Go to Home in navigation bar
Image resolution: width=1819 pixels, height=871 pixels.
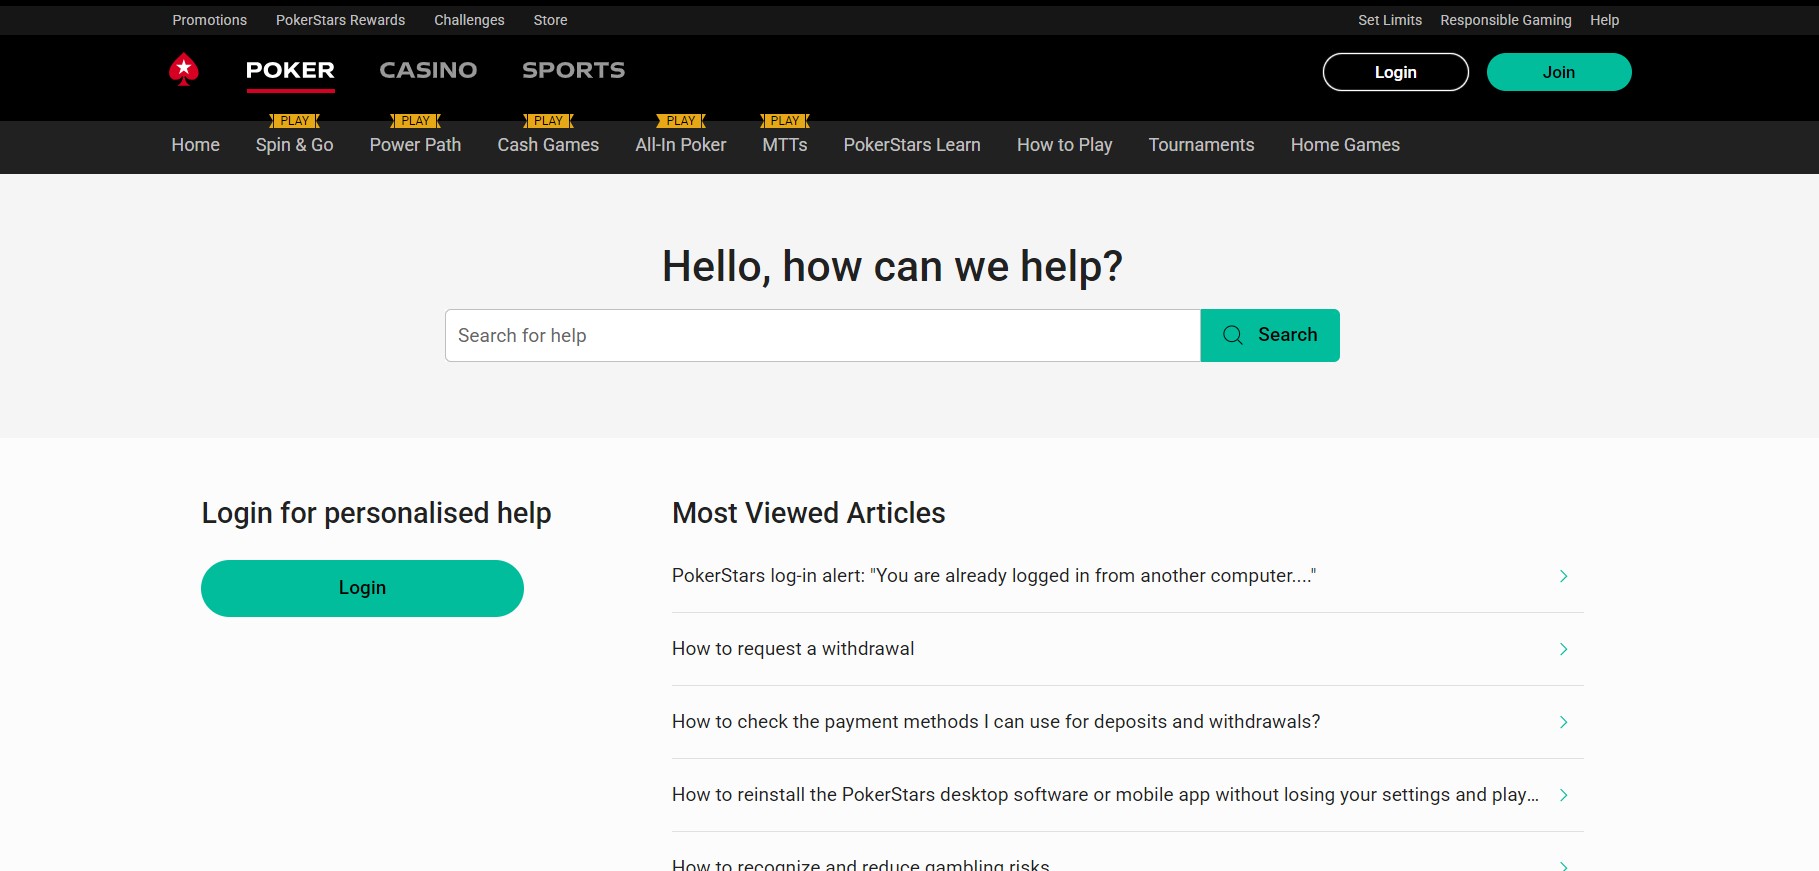tap(195, 145)
